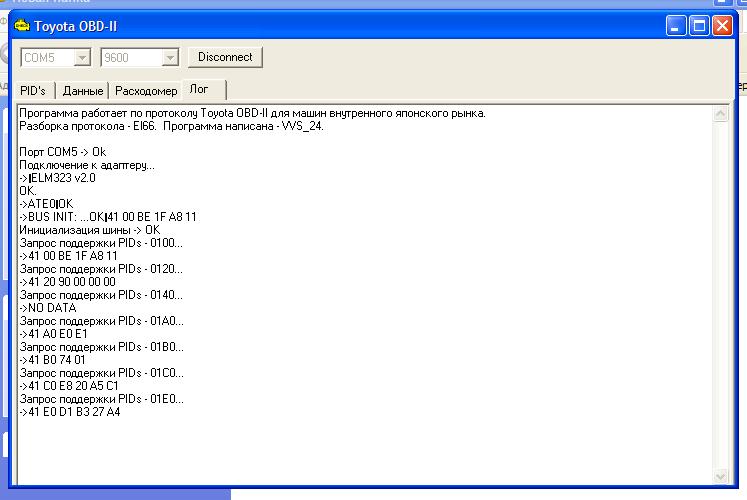
Task: Click the '->41 E0 D1 B3 27 A4' line
Action: (70, 412)
